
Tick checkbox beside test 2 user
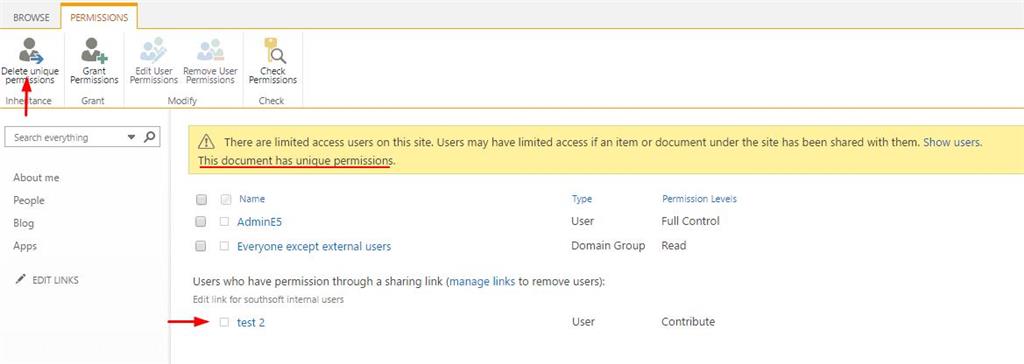pos(225,322)
